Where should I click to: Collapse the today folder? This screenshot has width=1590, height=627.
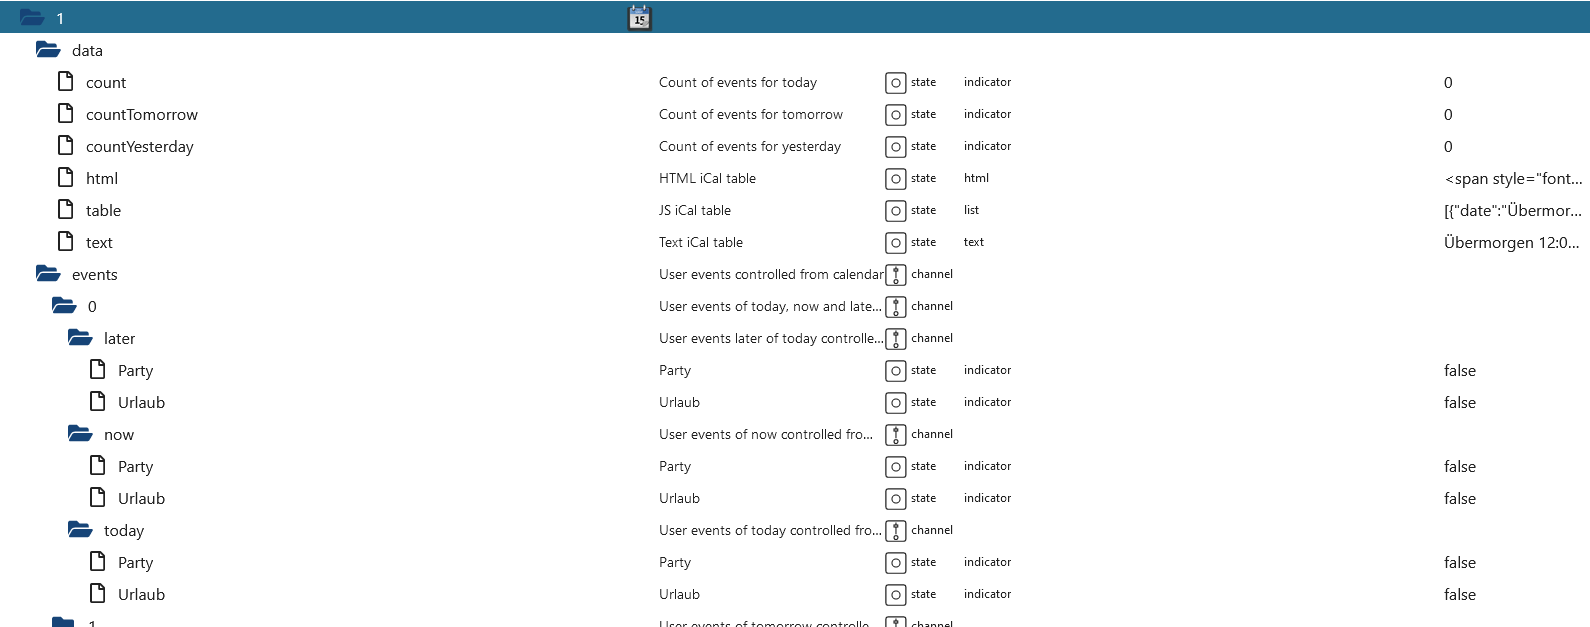80,530
